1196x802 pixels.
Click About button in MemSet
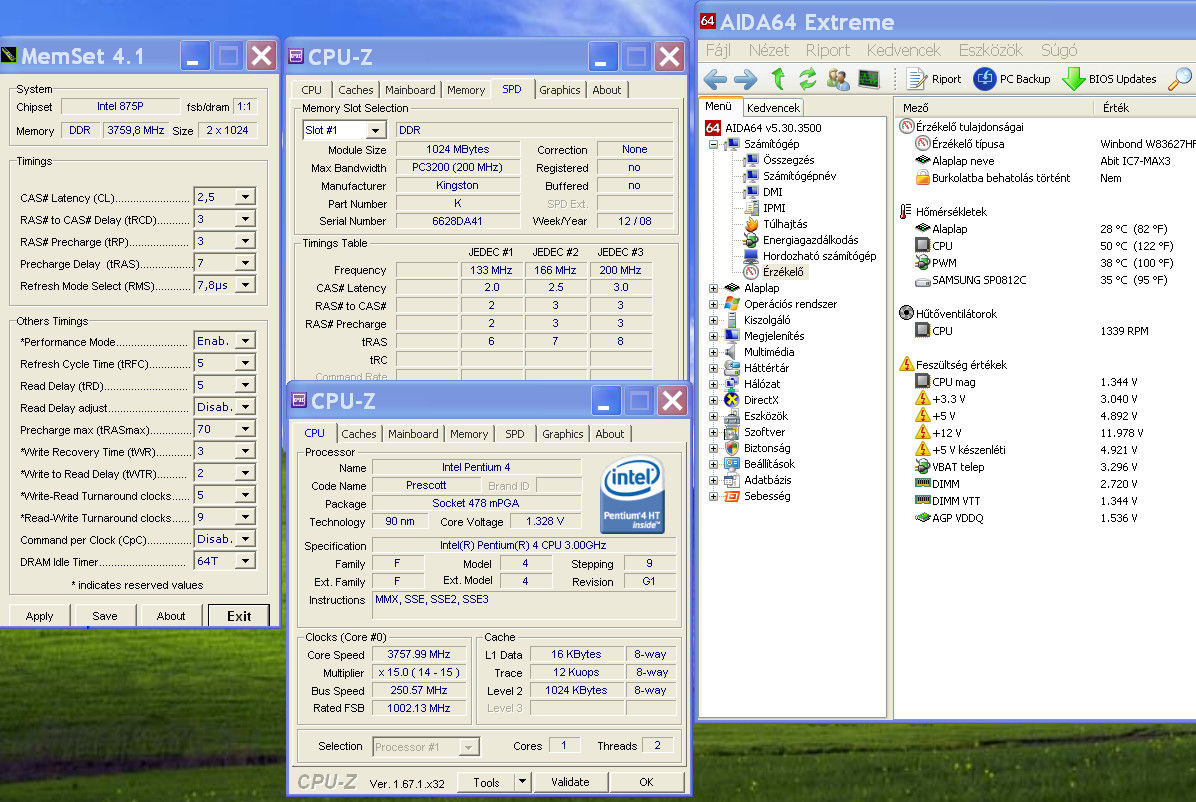coord(171,616)
